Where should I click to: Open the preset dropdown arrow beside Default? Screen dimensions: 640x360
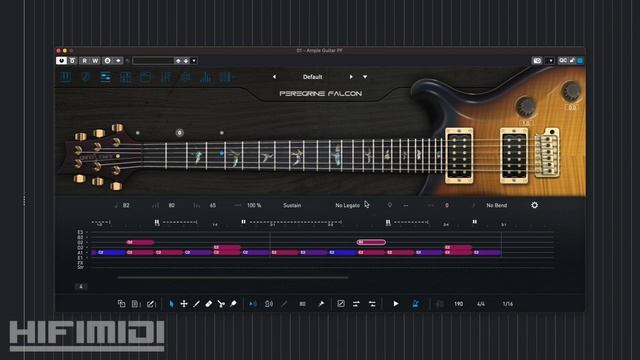(365, 77)
